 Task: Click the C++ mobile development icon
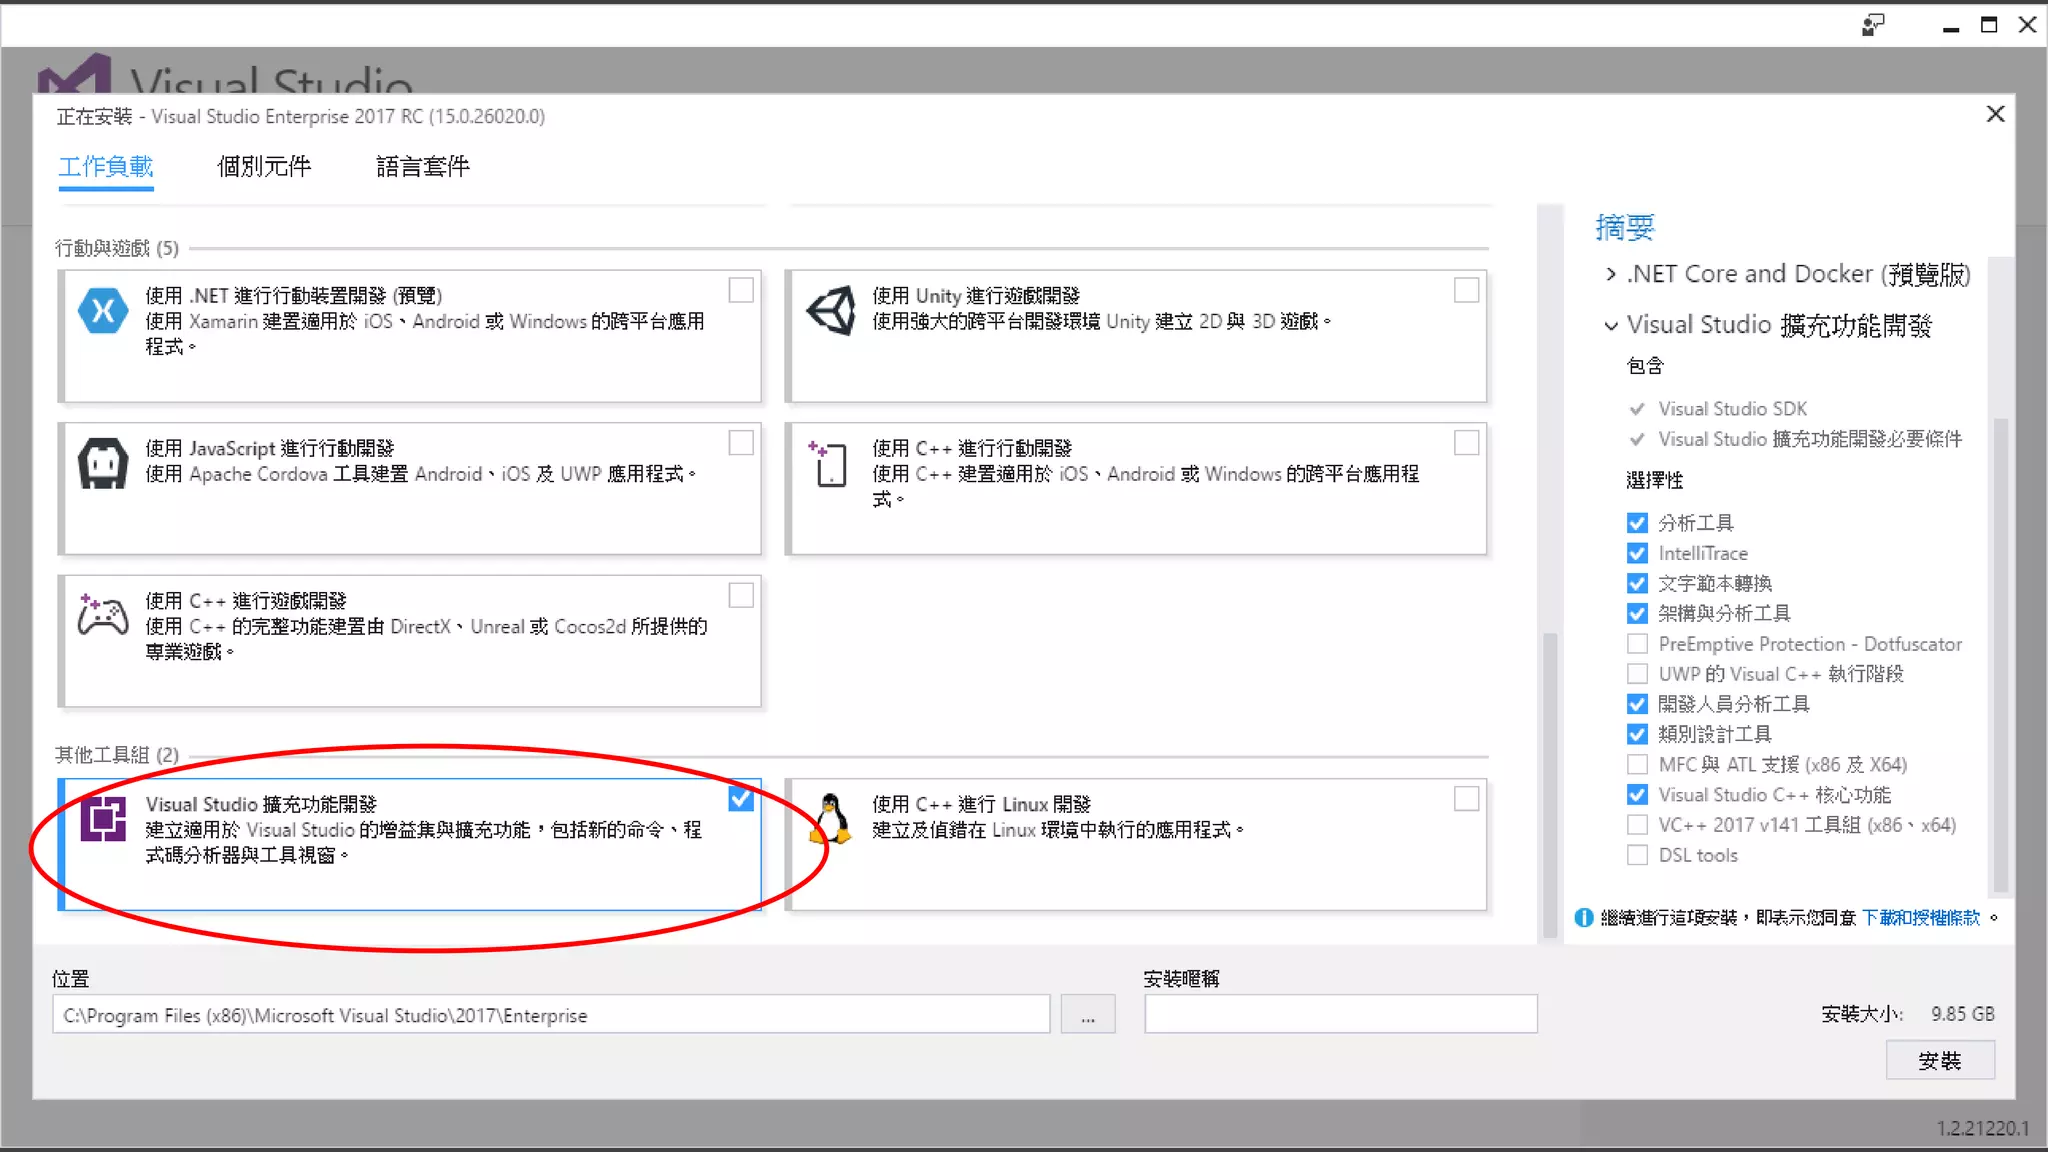coord(829,464)
